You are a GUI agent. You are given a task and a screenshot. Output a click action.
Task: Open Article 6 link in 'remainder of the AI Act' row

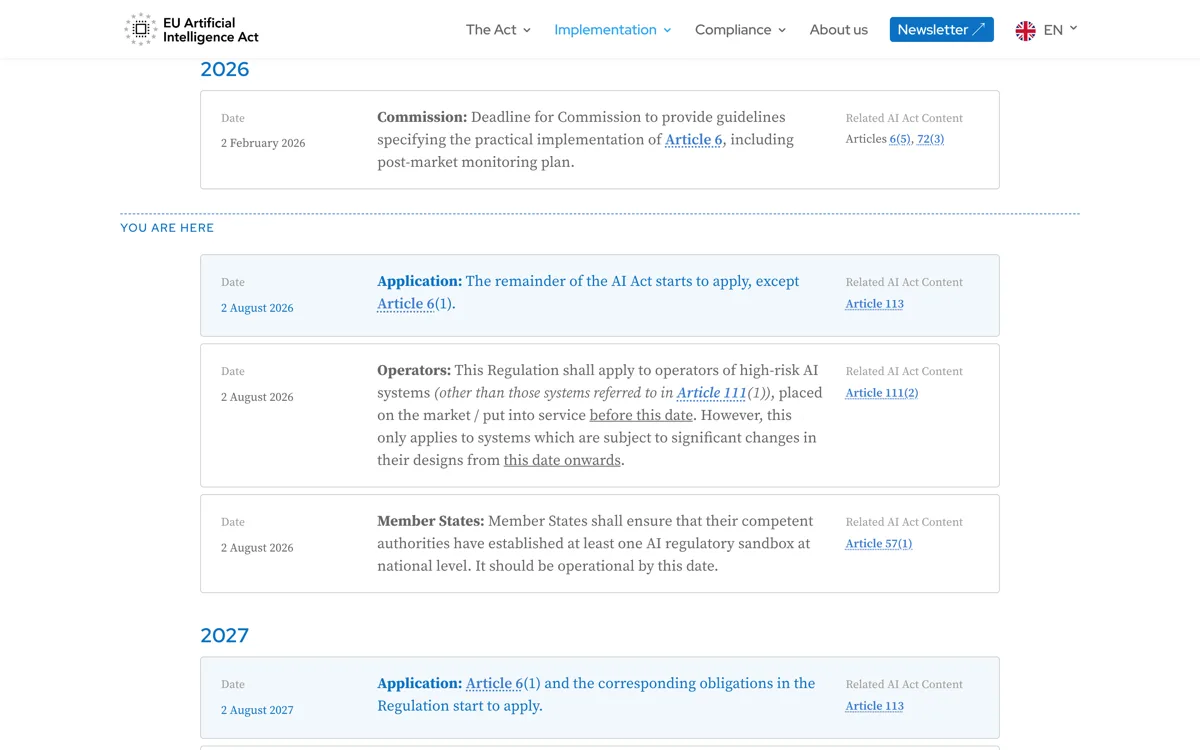point(406,304)
